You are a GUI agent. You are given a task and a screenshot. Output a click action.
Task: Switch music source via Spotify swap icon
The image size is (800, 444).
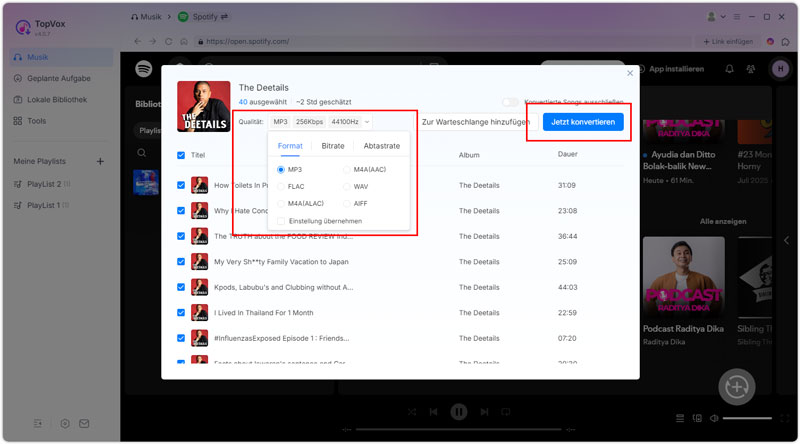(224, 17)
